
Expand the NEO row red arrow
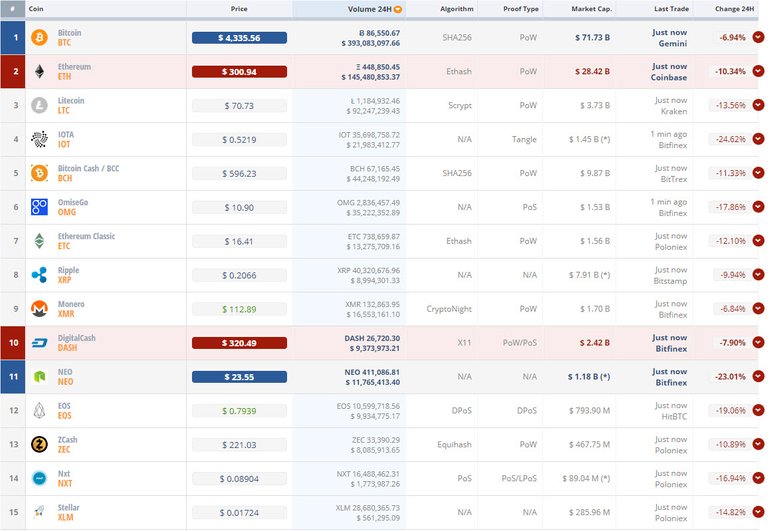click(x=758, y=376)
